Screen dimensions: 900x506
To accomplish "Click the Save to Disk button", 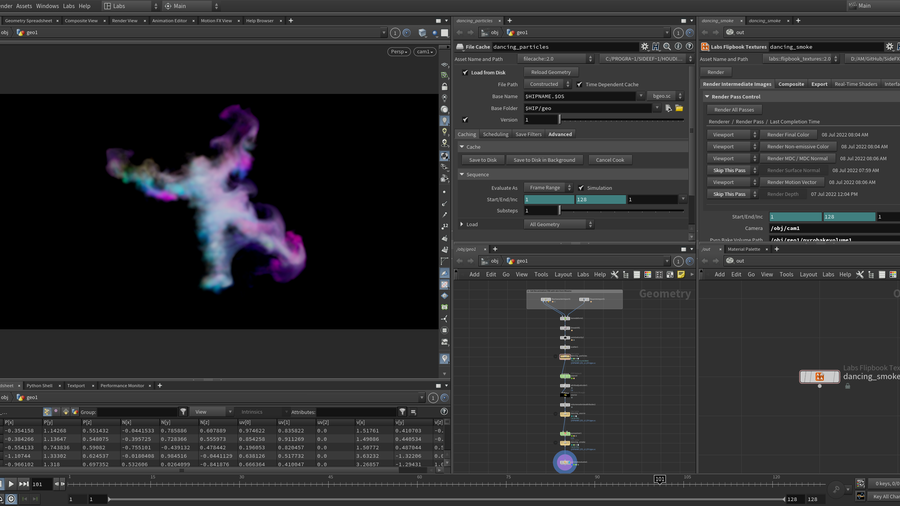I will pos(483,160).
